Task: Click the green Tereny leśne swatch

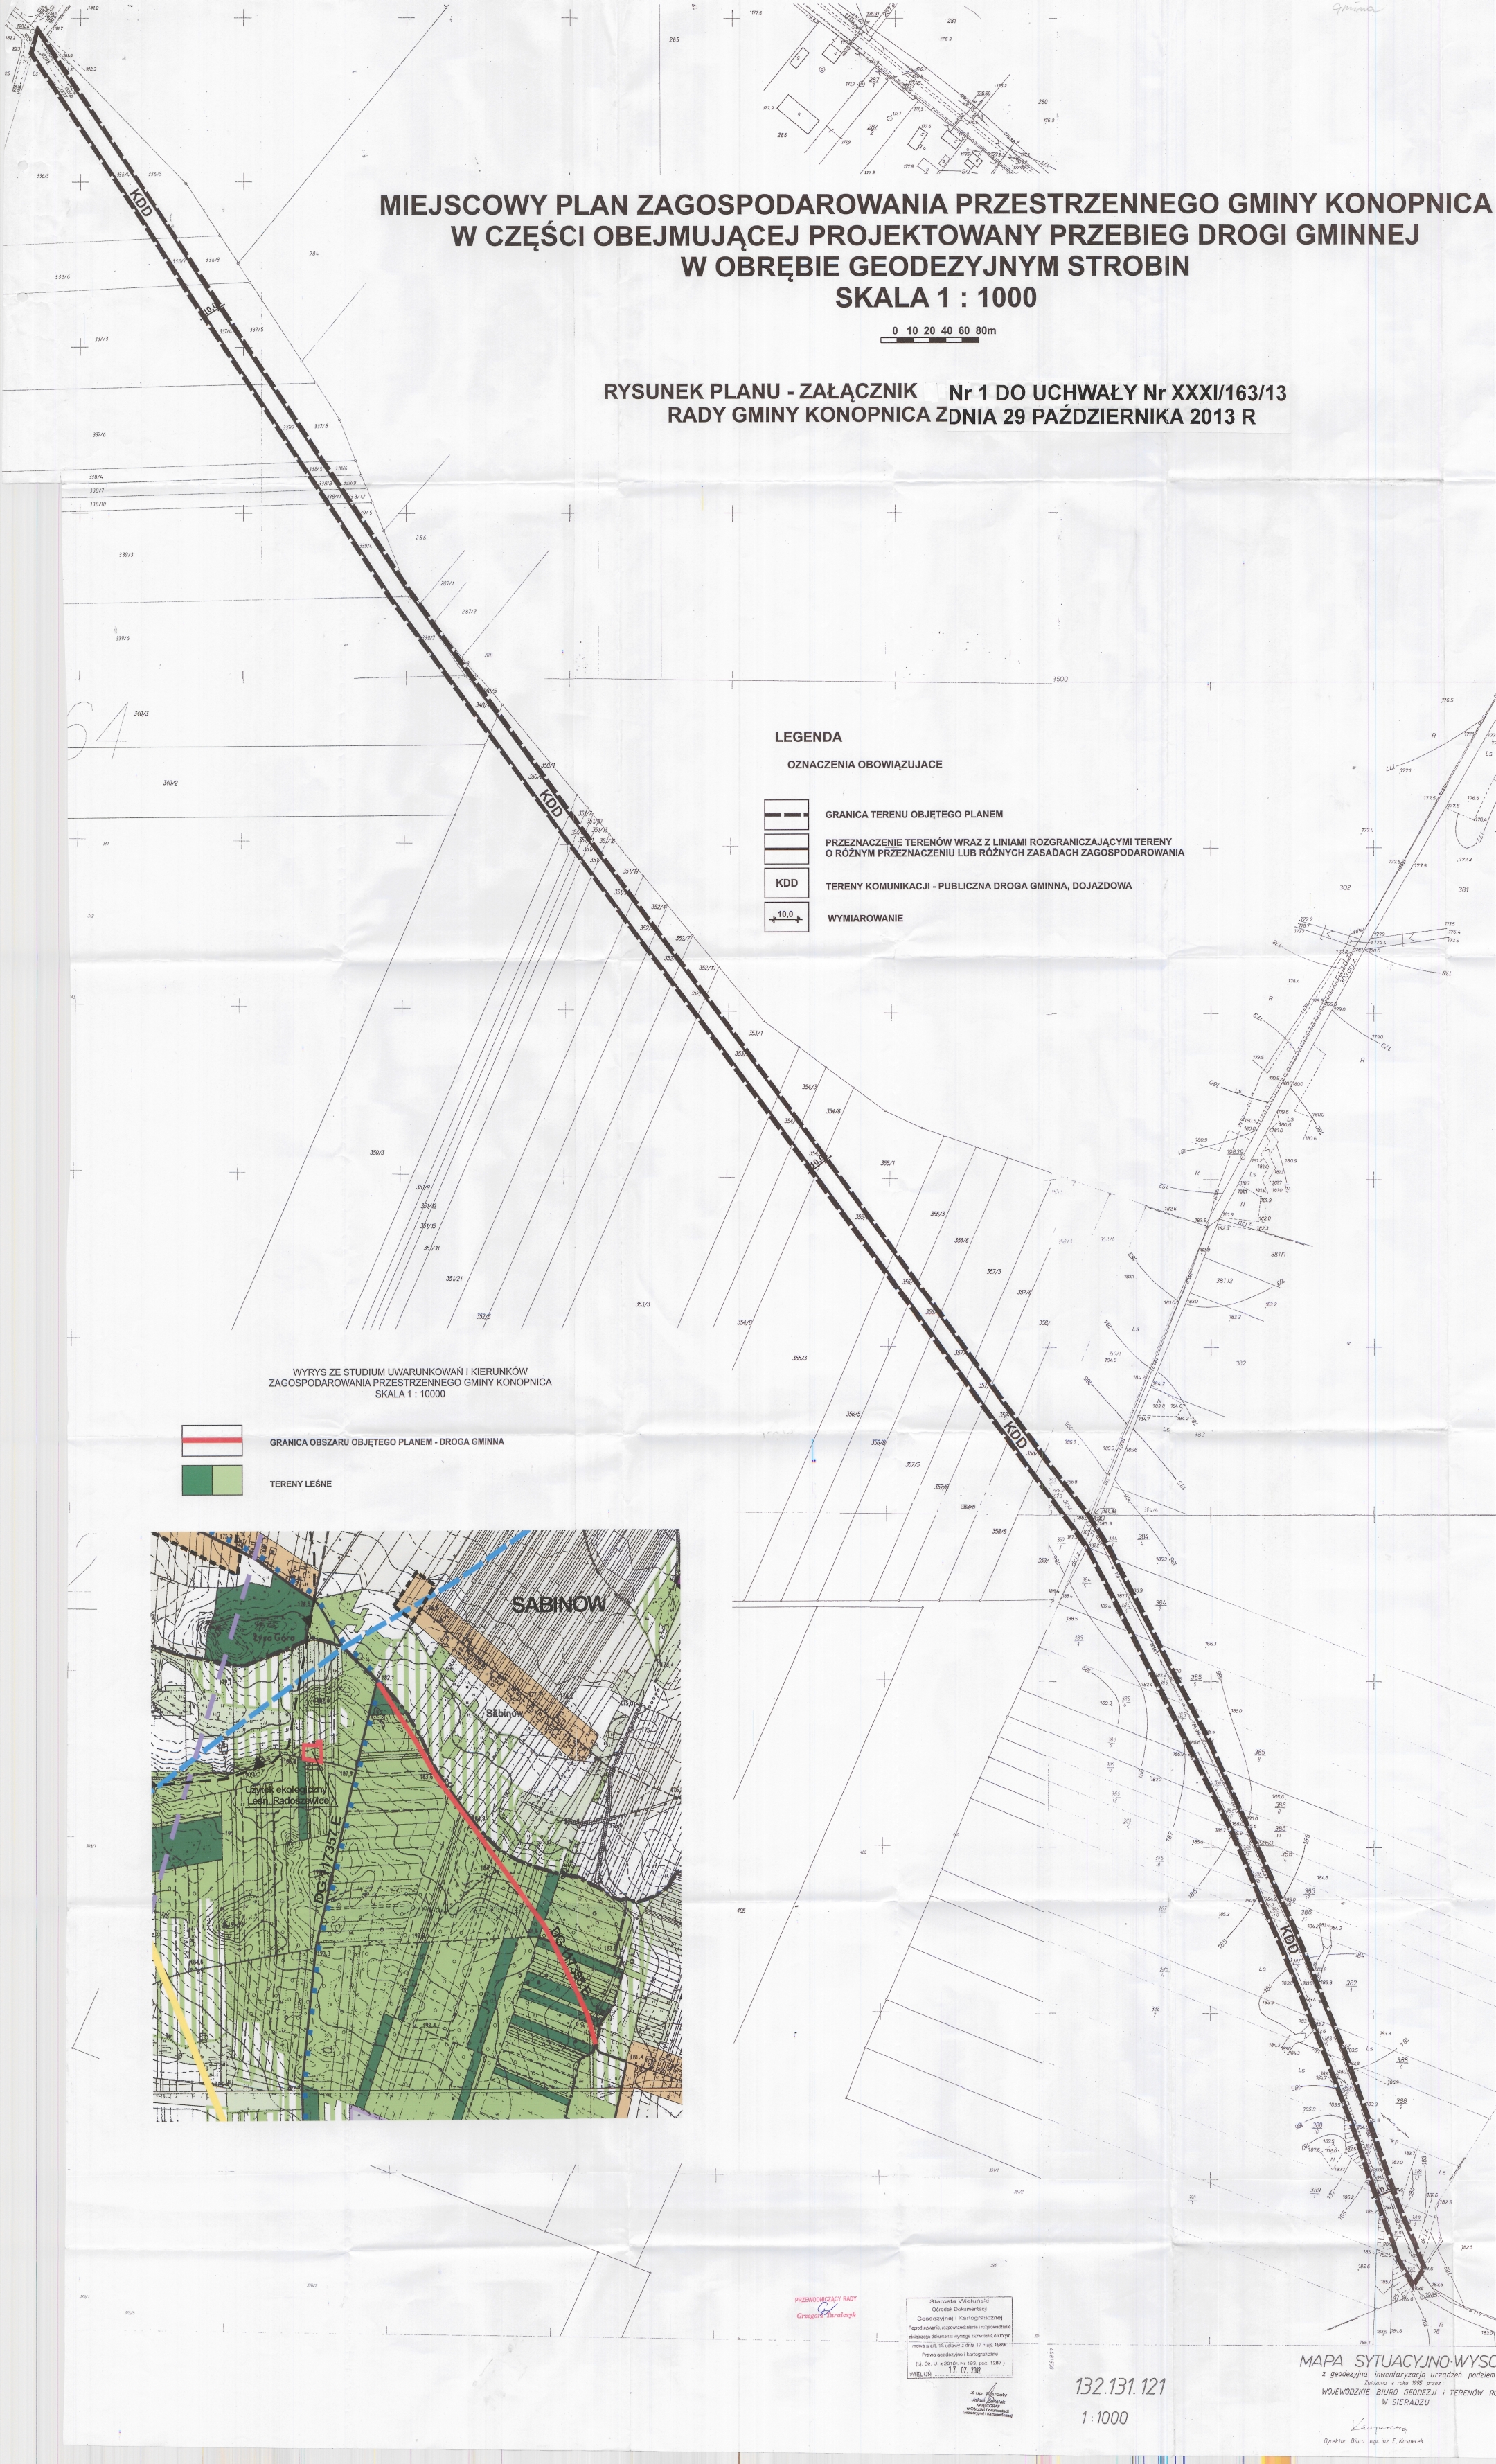Action: pos(212,1480)
